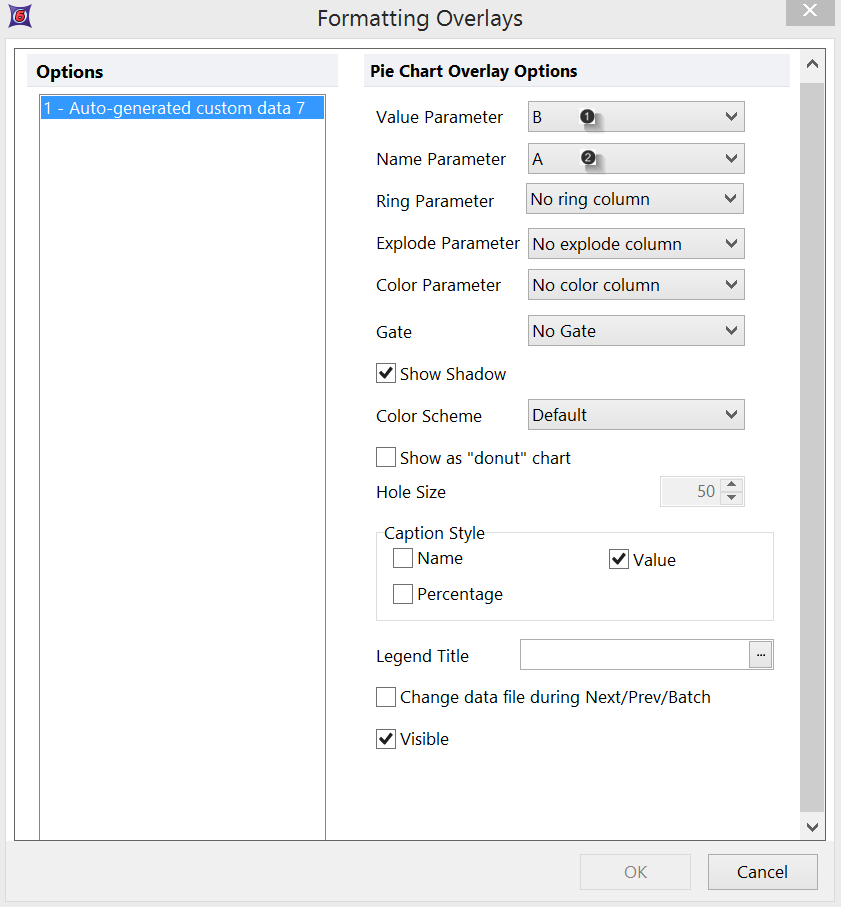Open the Gate dropdown

pos(636,331)
